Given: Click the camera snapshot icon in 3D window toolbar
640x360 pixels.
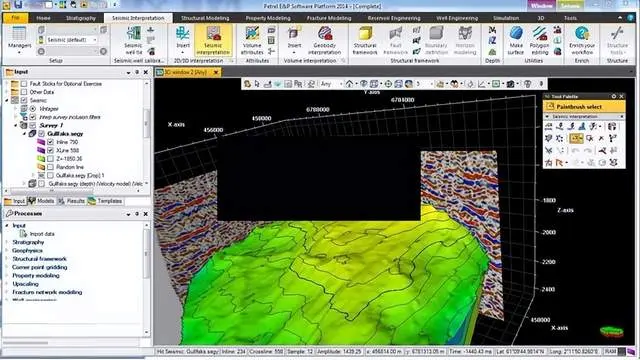Looking at the screenshot, I should [510, 84].
